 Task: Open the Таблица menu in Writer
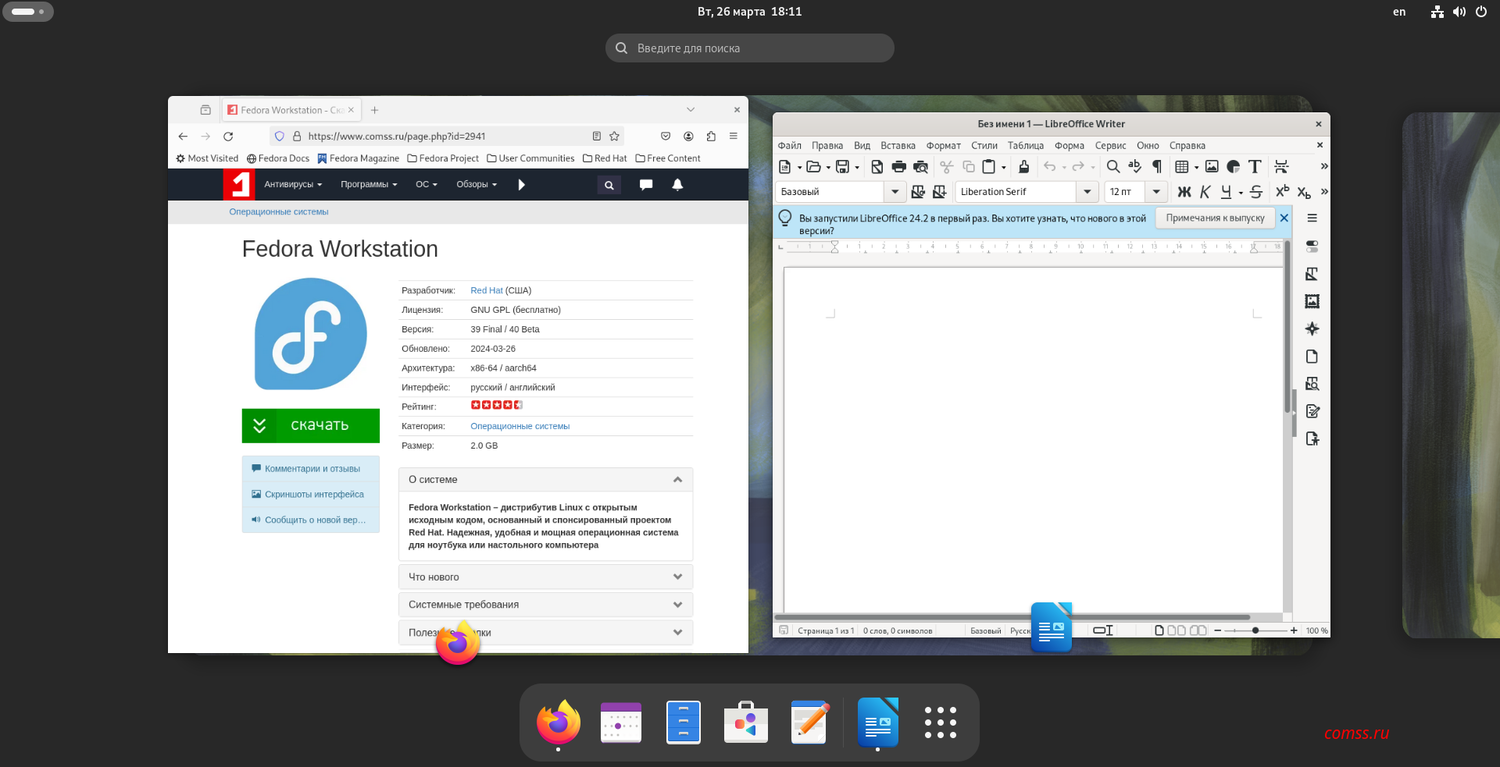pos(1025,145)
